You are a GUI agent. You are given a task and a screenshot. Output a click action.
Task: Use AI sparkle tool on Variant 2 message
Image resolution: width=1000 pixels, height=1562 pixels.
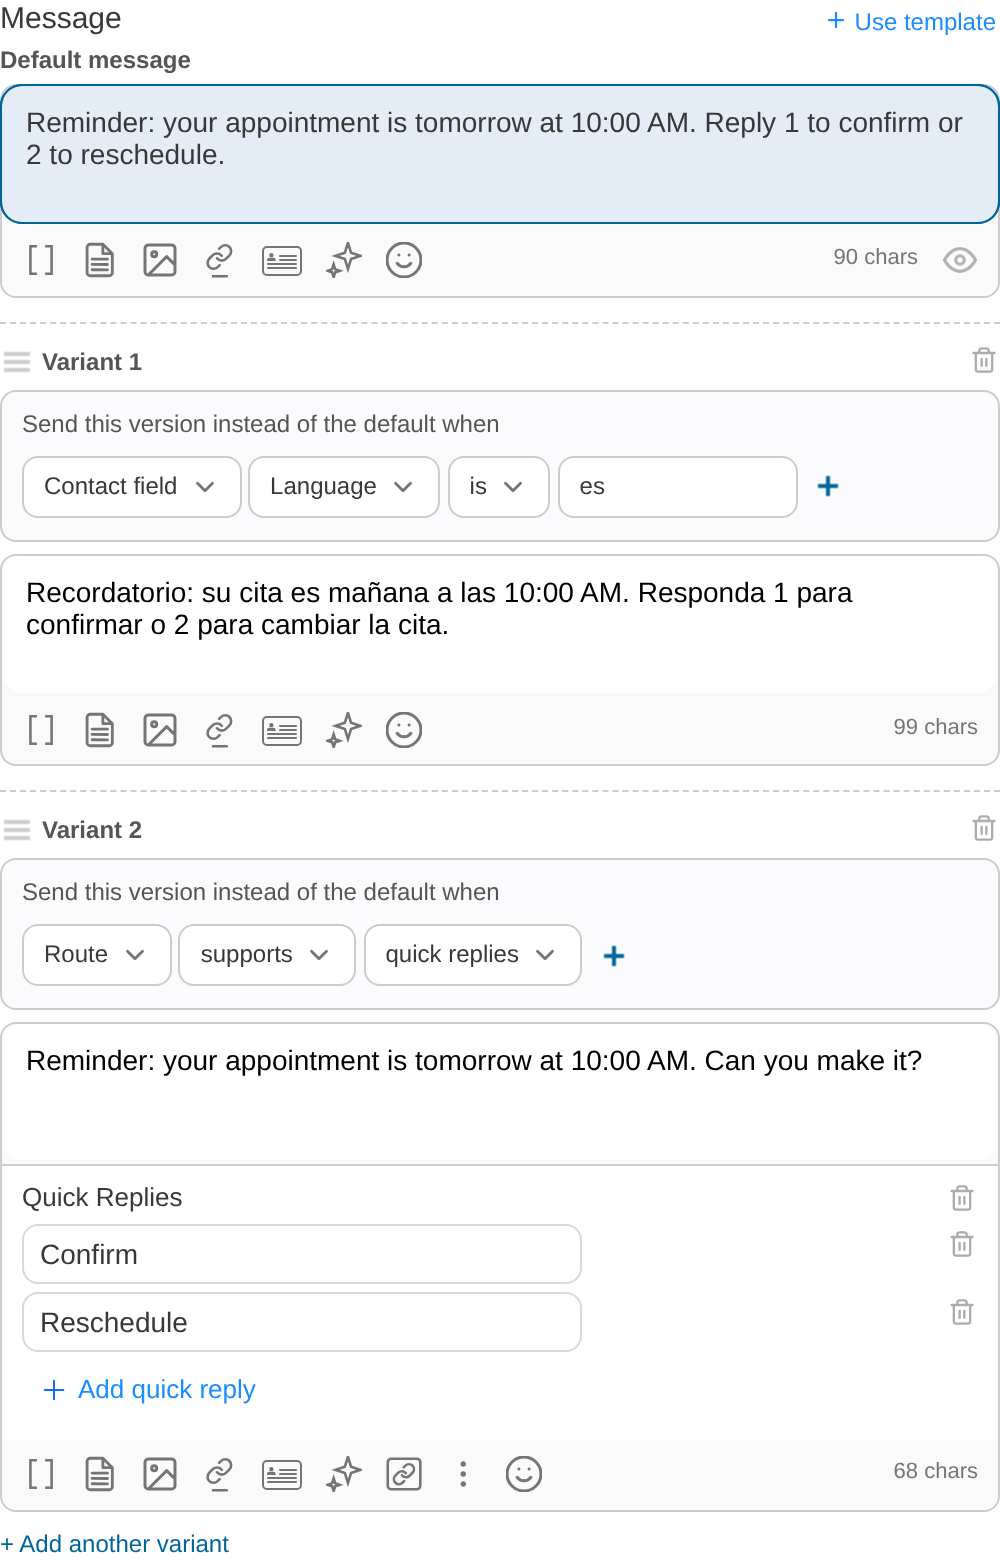tap(344, 1474)
